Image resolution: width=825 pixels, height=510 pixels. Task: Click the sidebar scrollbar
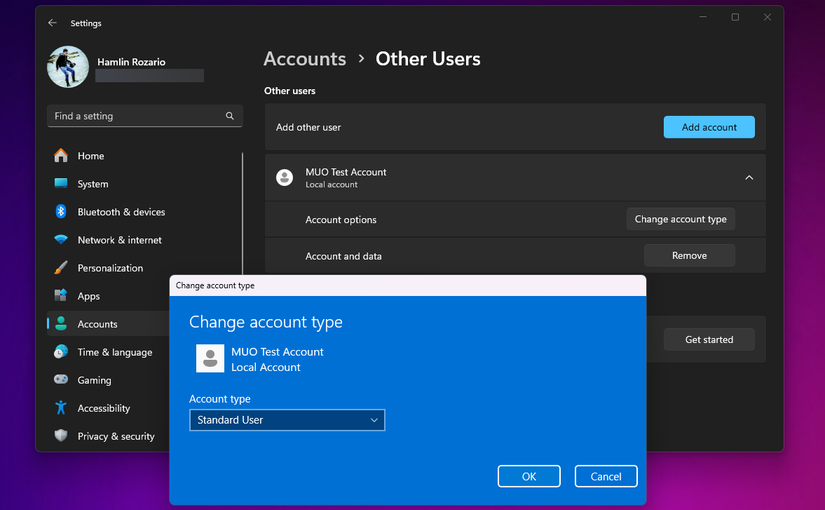[x=243, y=213]
